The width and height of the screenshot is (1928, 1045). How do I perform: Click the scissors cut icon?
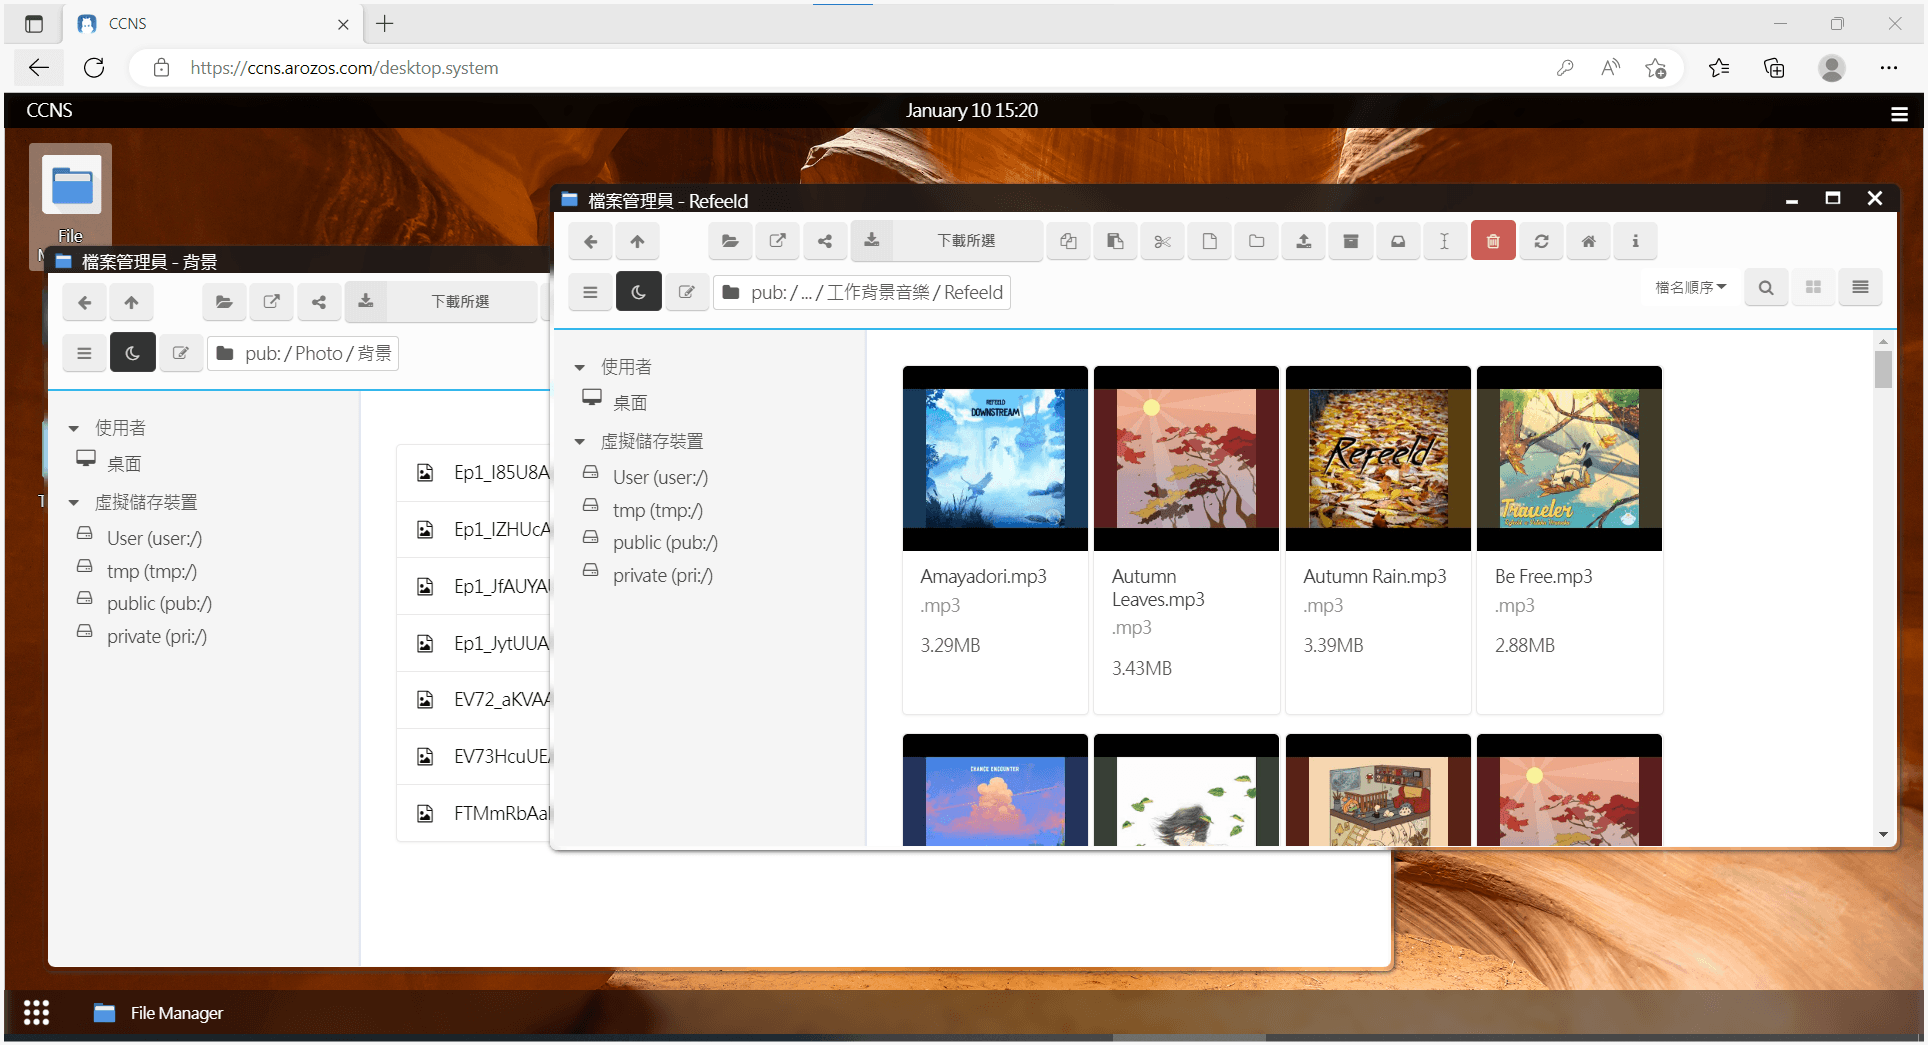(x=1162, y=241)
